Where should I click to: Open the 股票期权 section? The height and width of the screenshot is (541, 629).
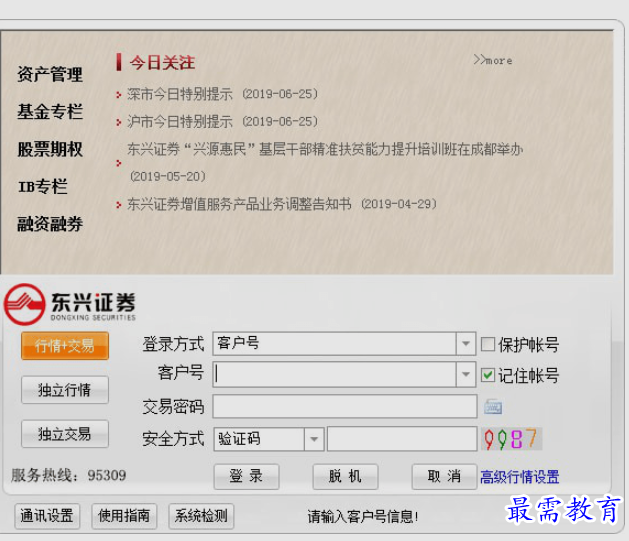click(50, 149)
